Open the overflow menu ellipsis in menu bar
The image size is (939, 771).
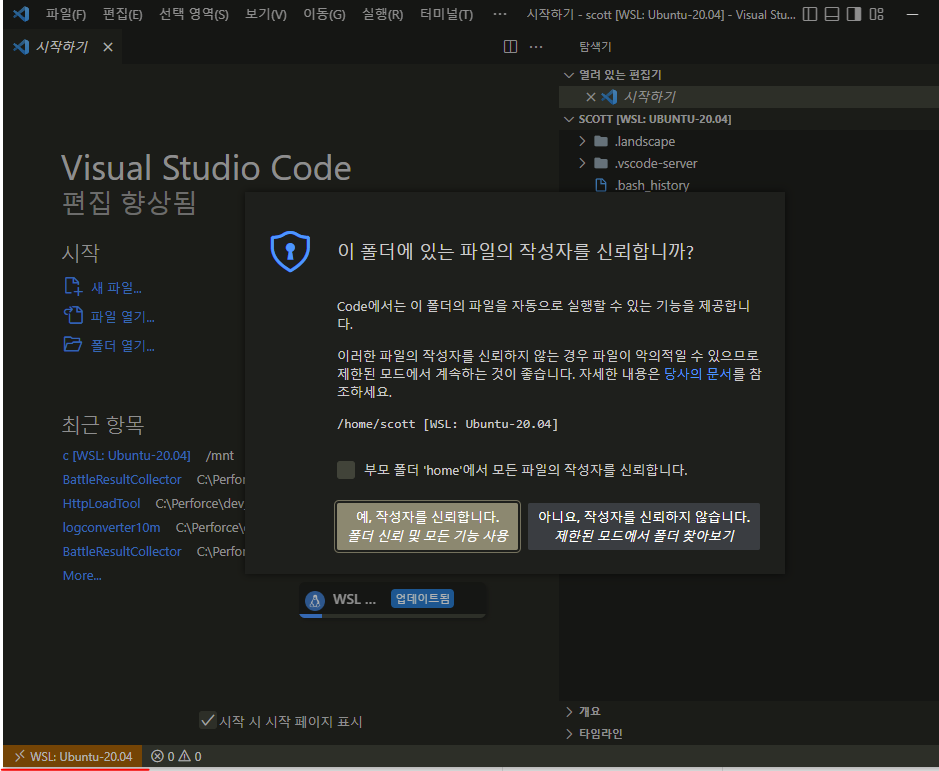coord(499,14)
